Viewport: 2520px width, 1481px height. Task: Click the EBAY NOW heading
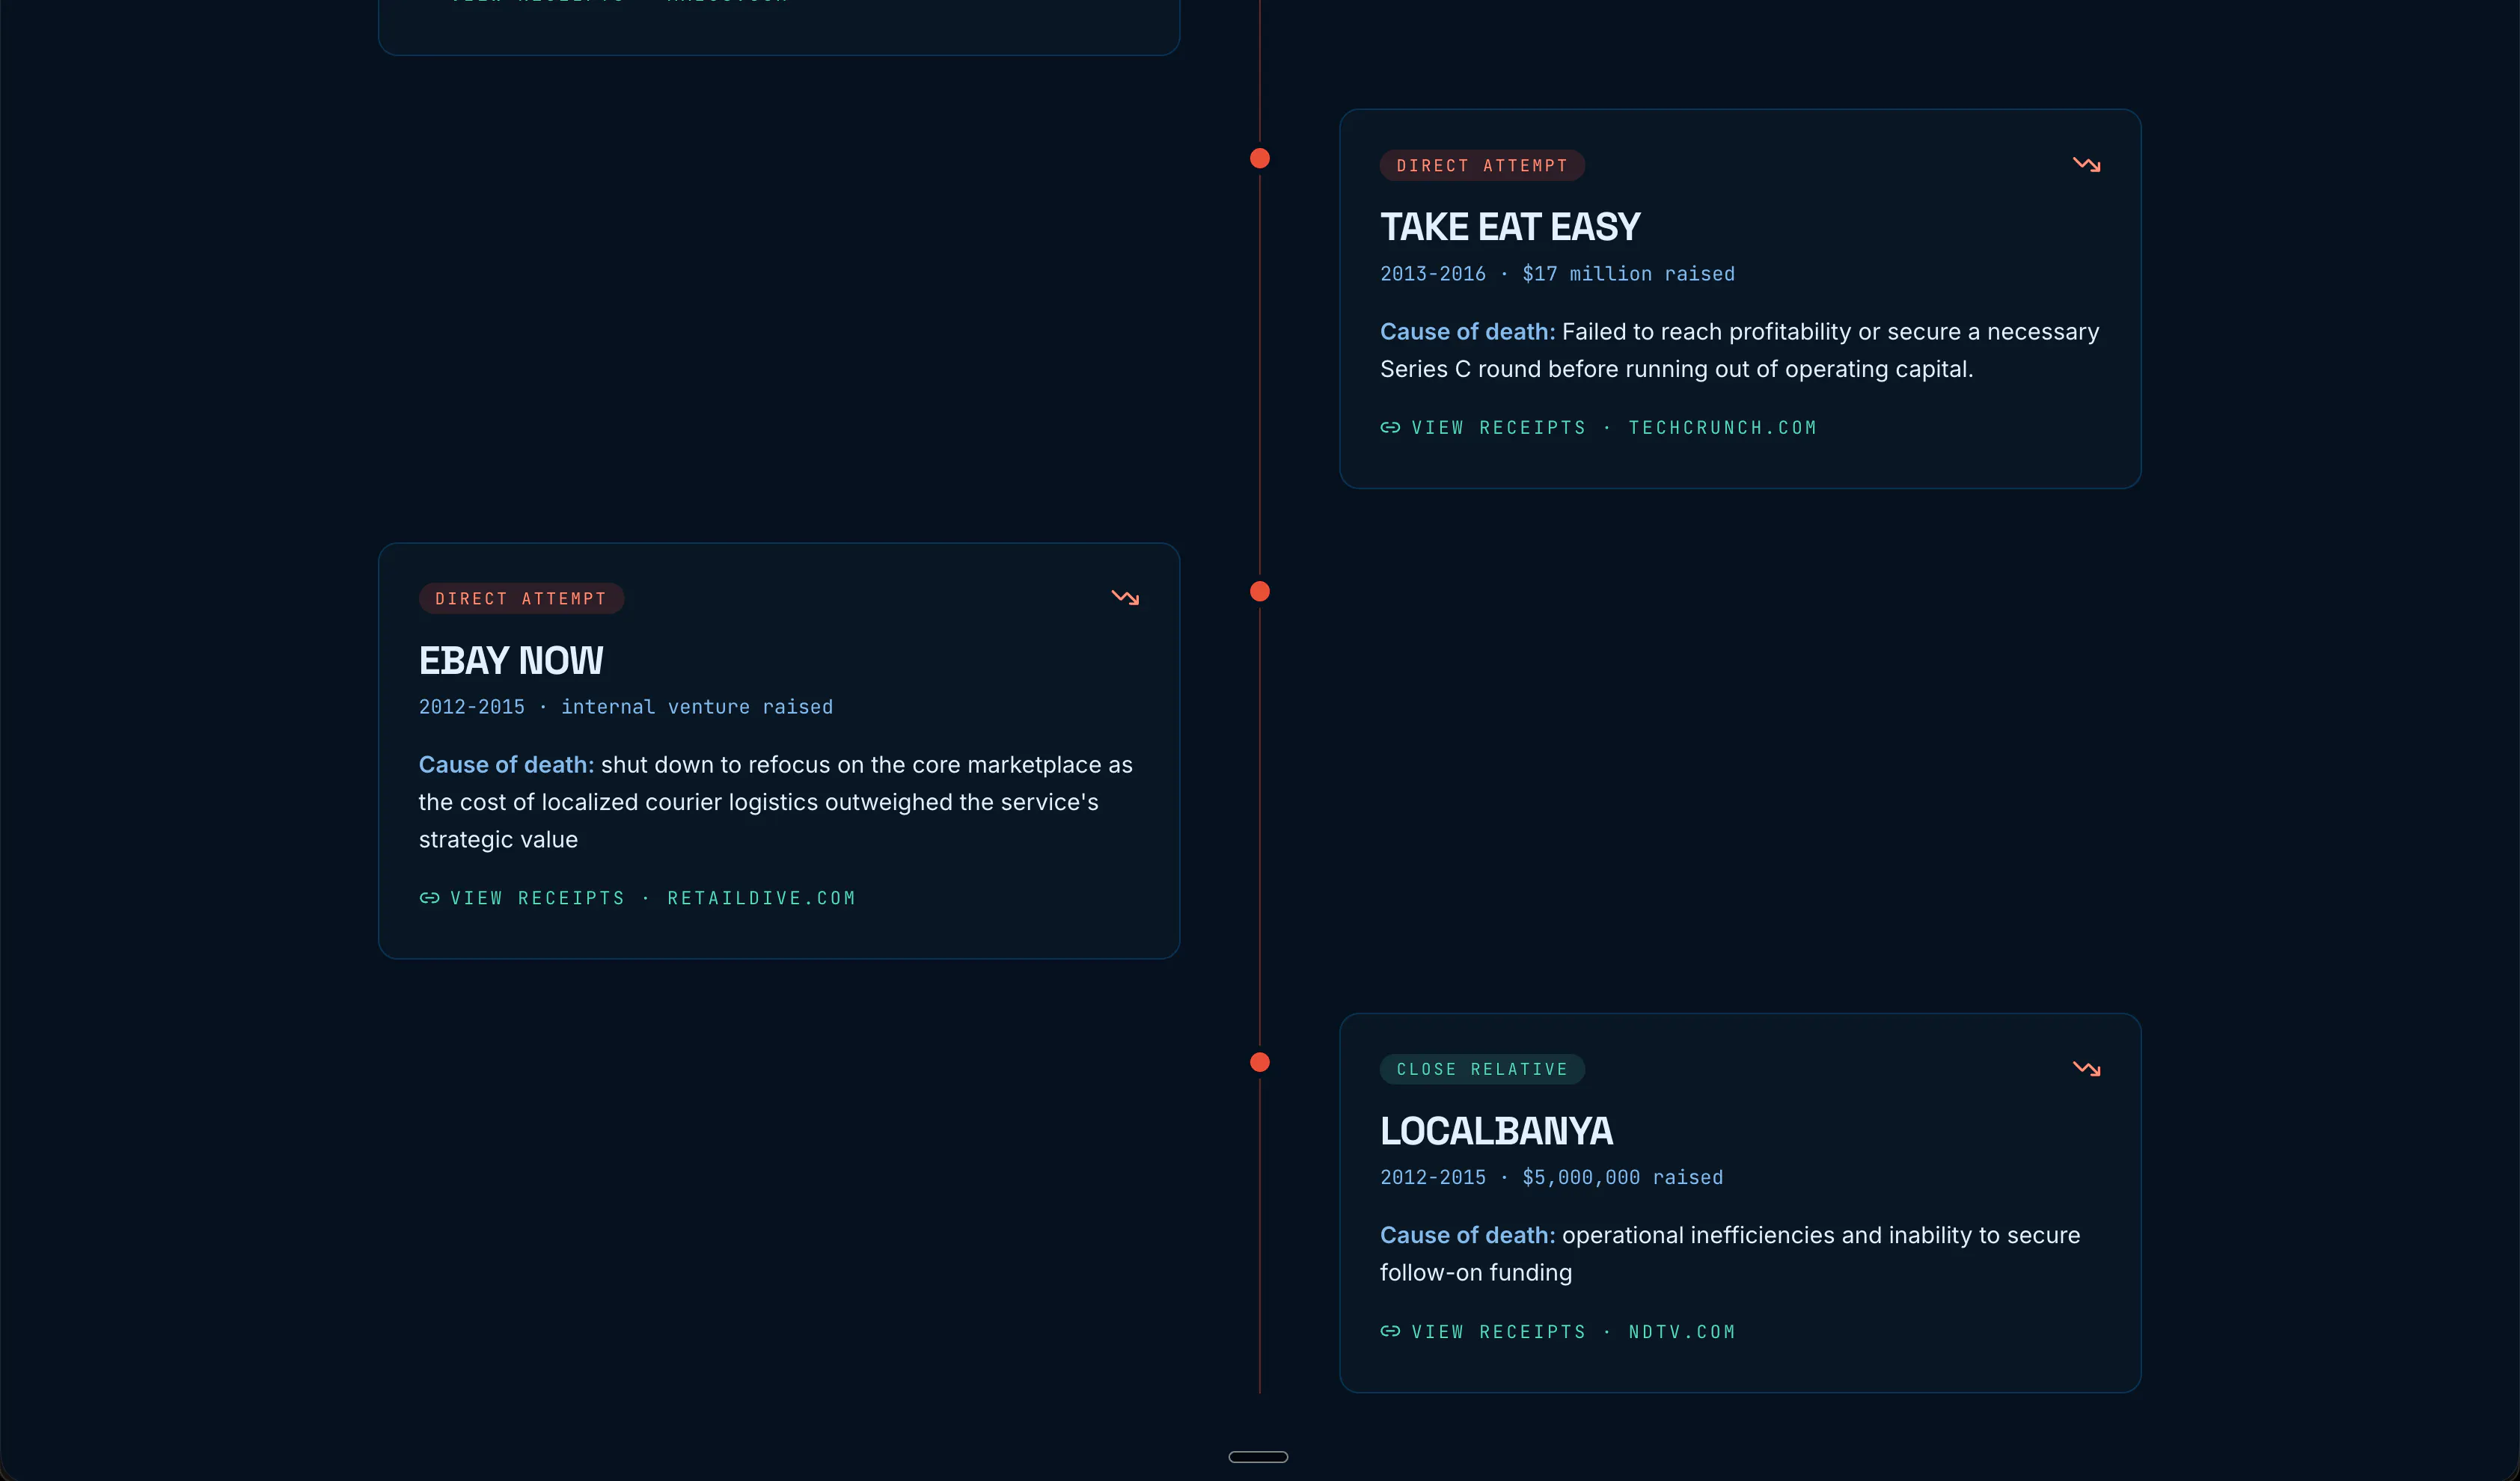pyautogui.click(x=511, y=660)
